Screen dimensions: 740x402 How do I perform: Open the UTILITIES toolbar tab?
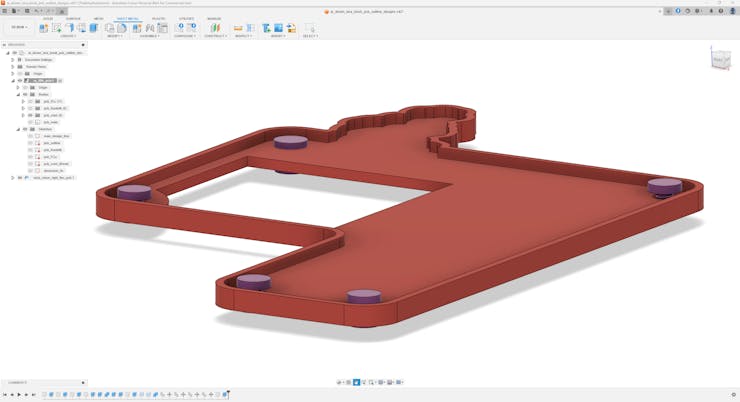(x=187, y=18)
